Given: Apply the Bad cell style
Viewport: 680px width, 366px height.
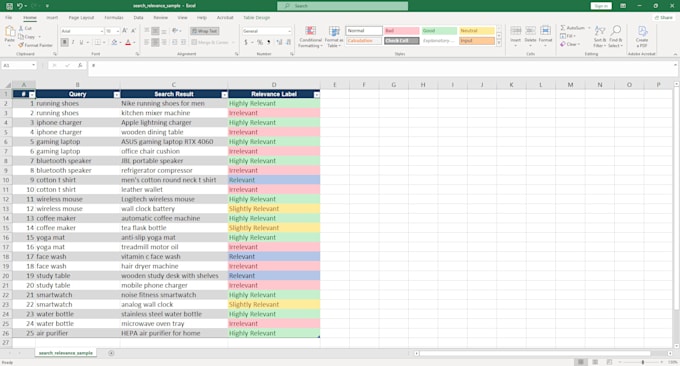Looking at the screenshot, I should click(402, 31).
